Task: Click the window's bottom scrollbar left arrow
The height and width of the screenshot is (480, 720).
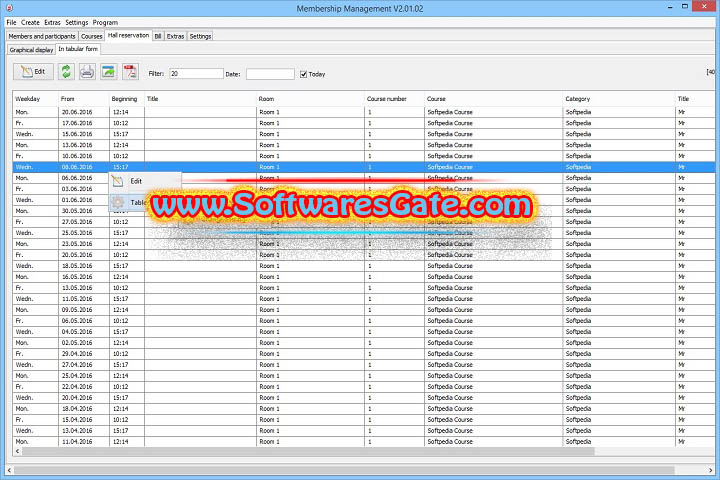Action: pyautogui.click(x=9, y=470)
